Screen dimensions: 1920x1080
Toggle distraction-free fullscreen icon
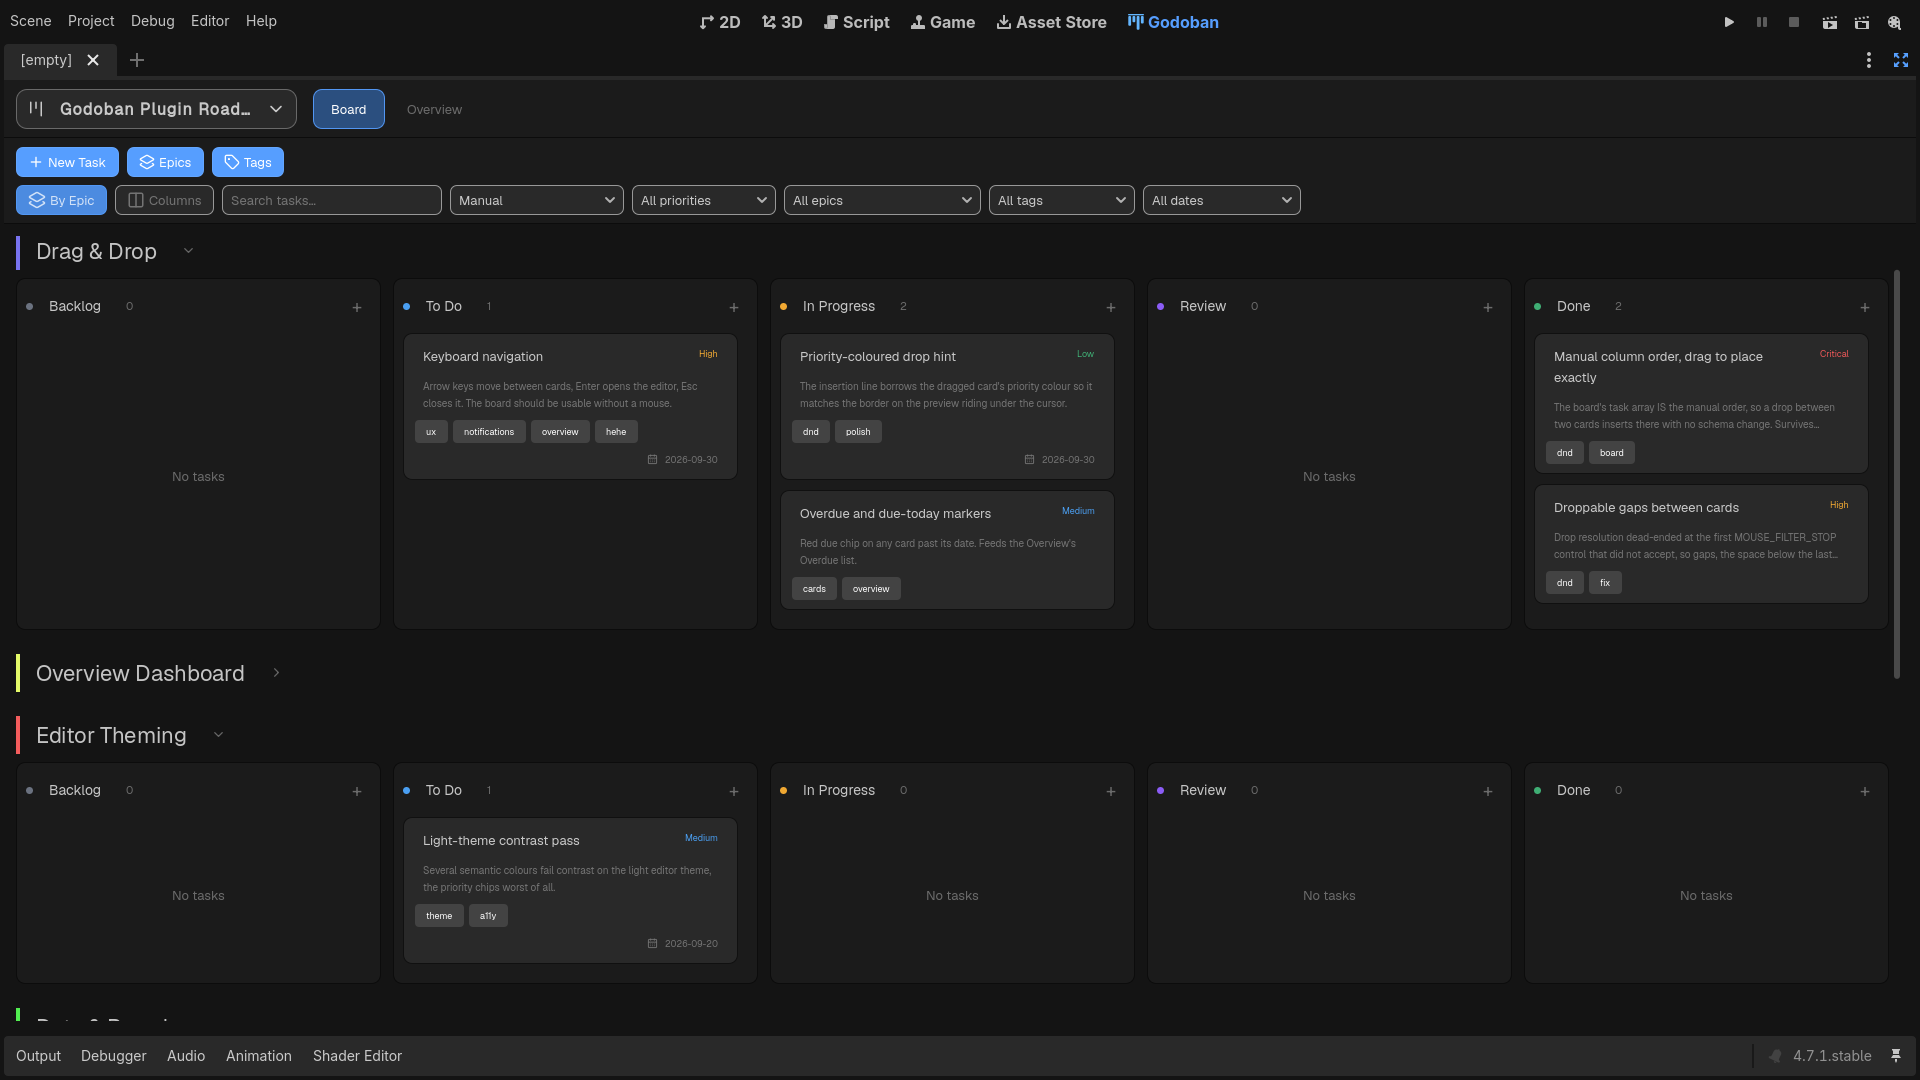1901,60
